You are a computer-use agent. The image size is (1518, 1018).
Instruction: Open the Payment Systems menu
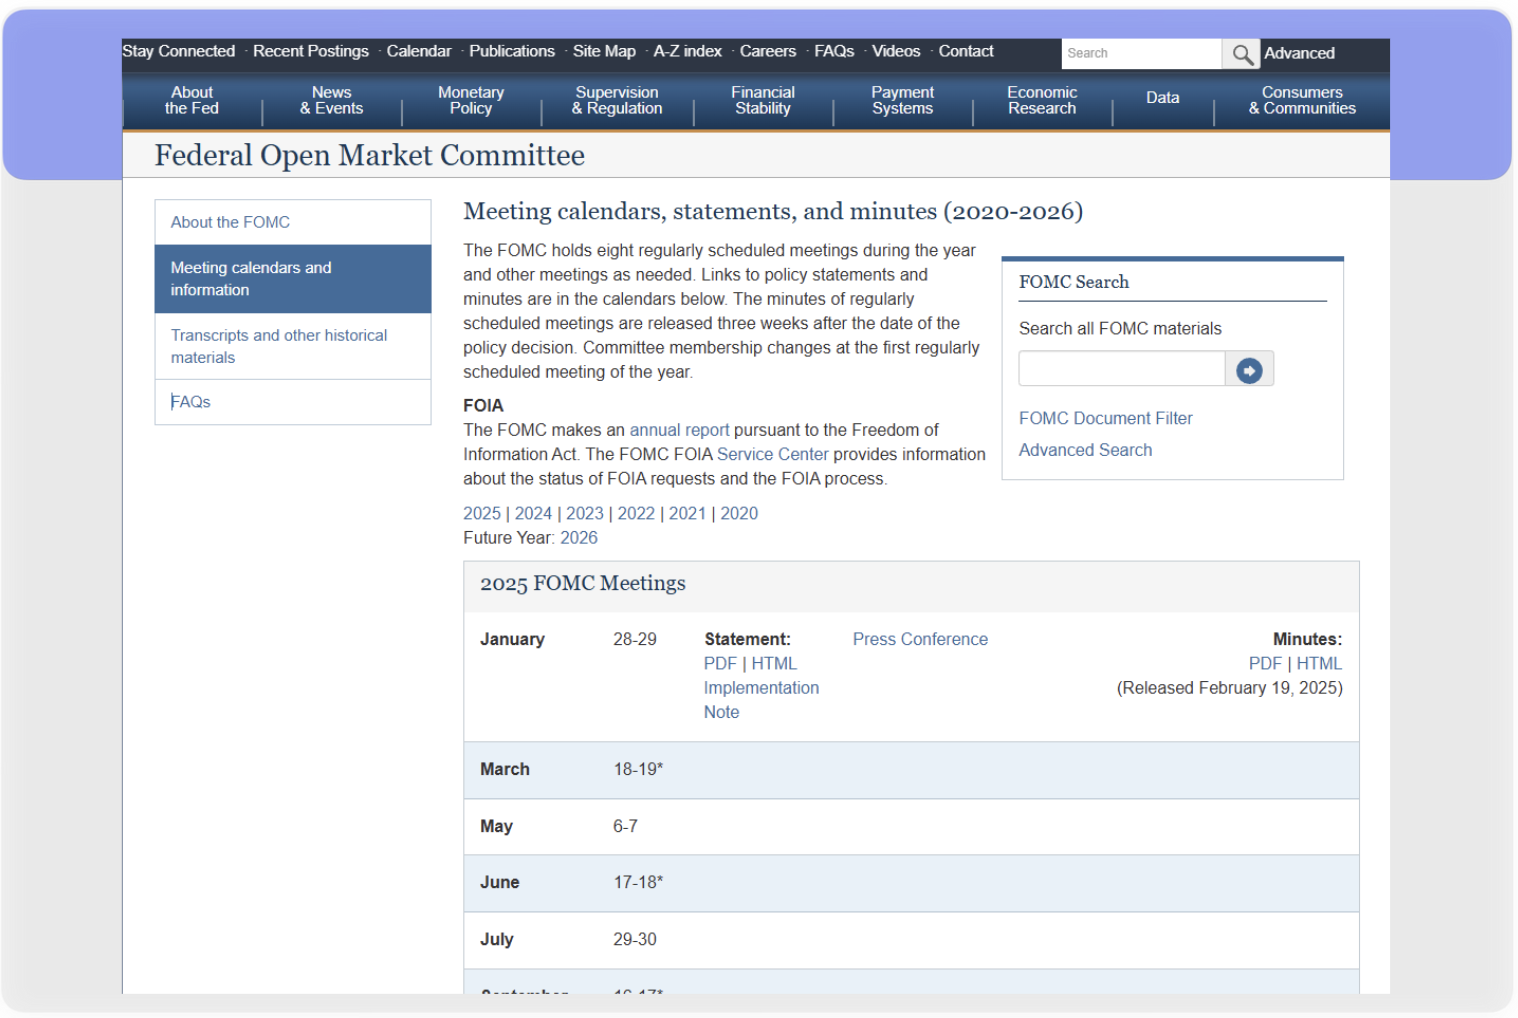pos(903,100)
